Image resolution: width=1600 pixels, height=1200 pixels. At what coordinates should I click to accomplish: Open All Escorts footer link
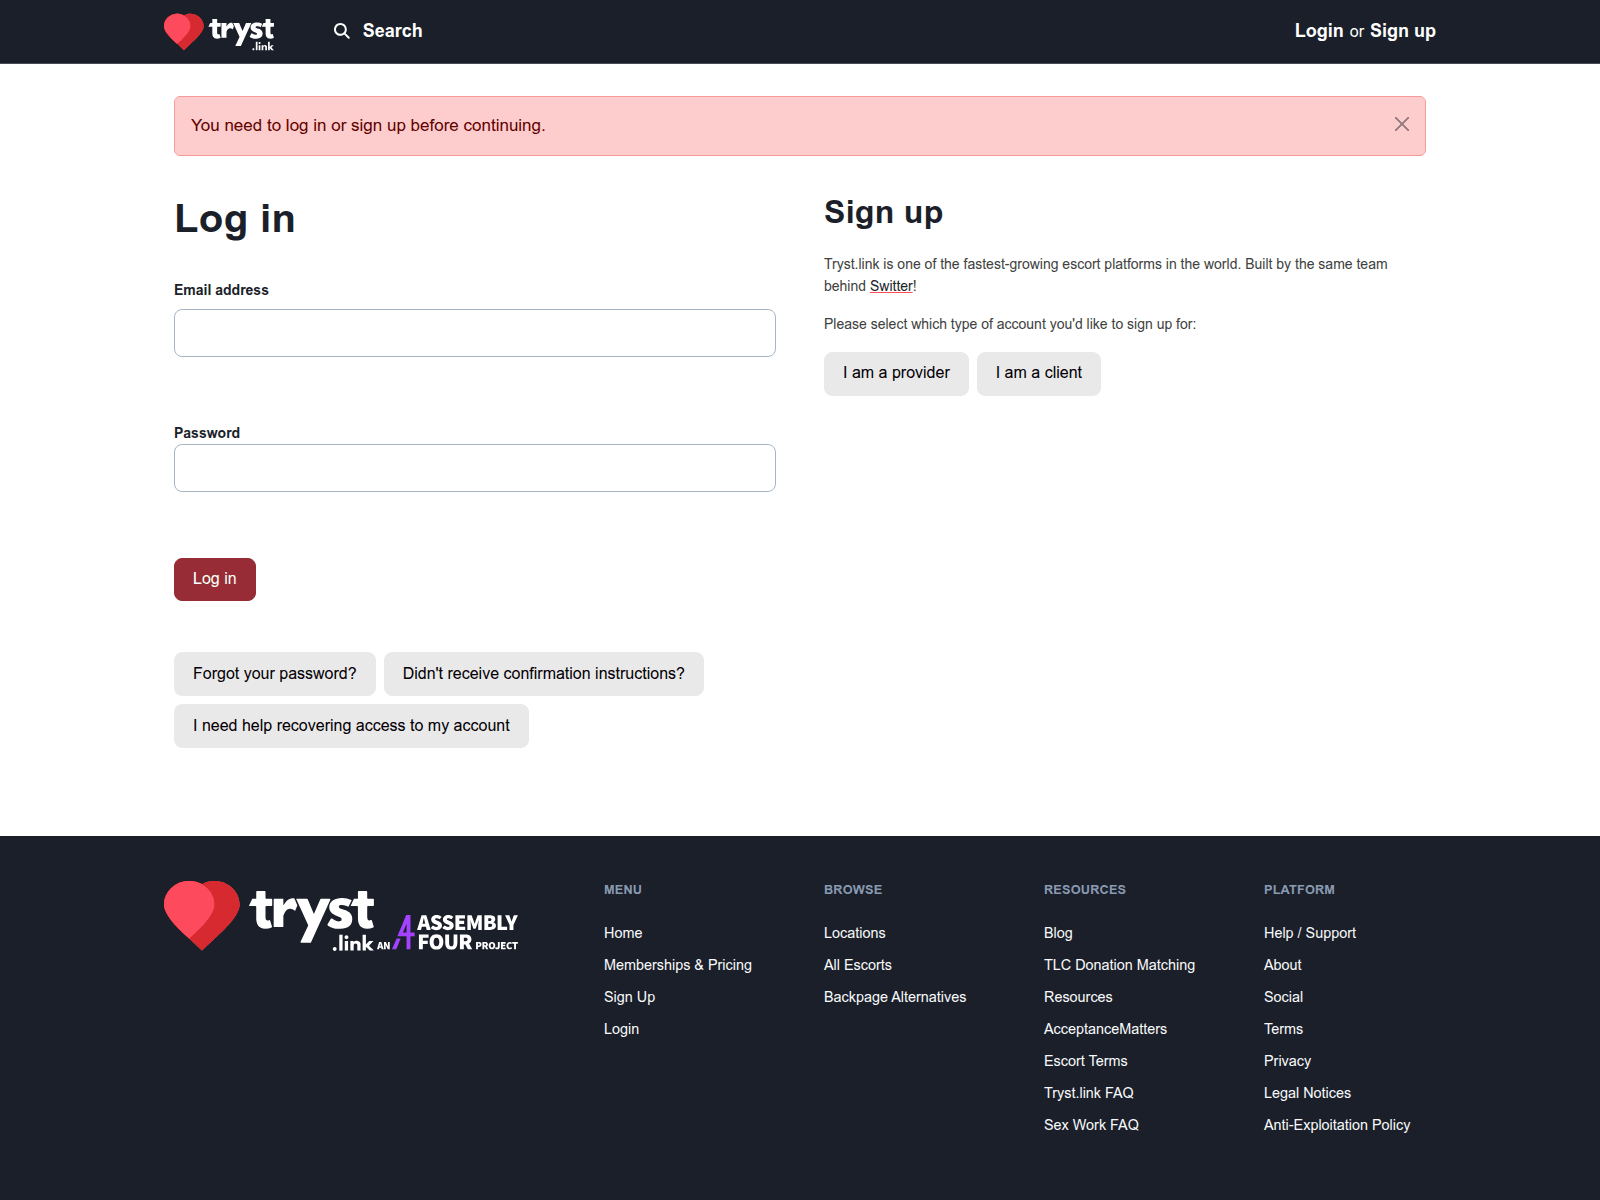(x=858, y=965)
